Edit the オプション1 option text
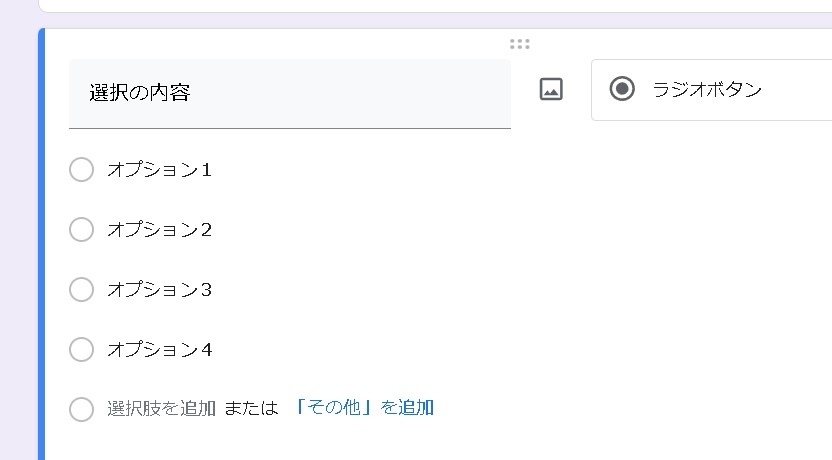 click(160, 170)
